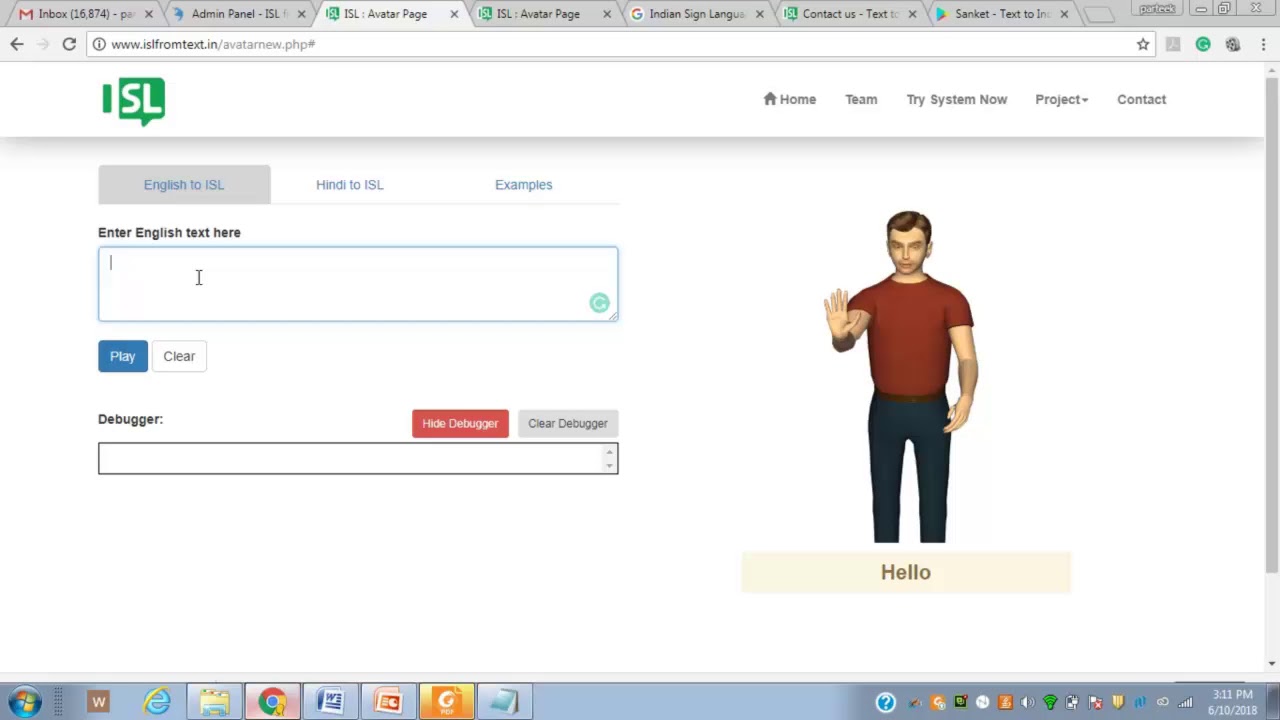Open Internet Explorer from the taskbar

pos(157,702)
